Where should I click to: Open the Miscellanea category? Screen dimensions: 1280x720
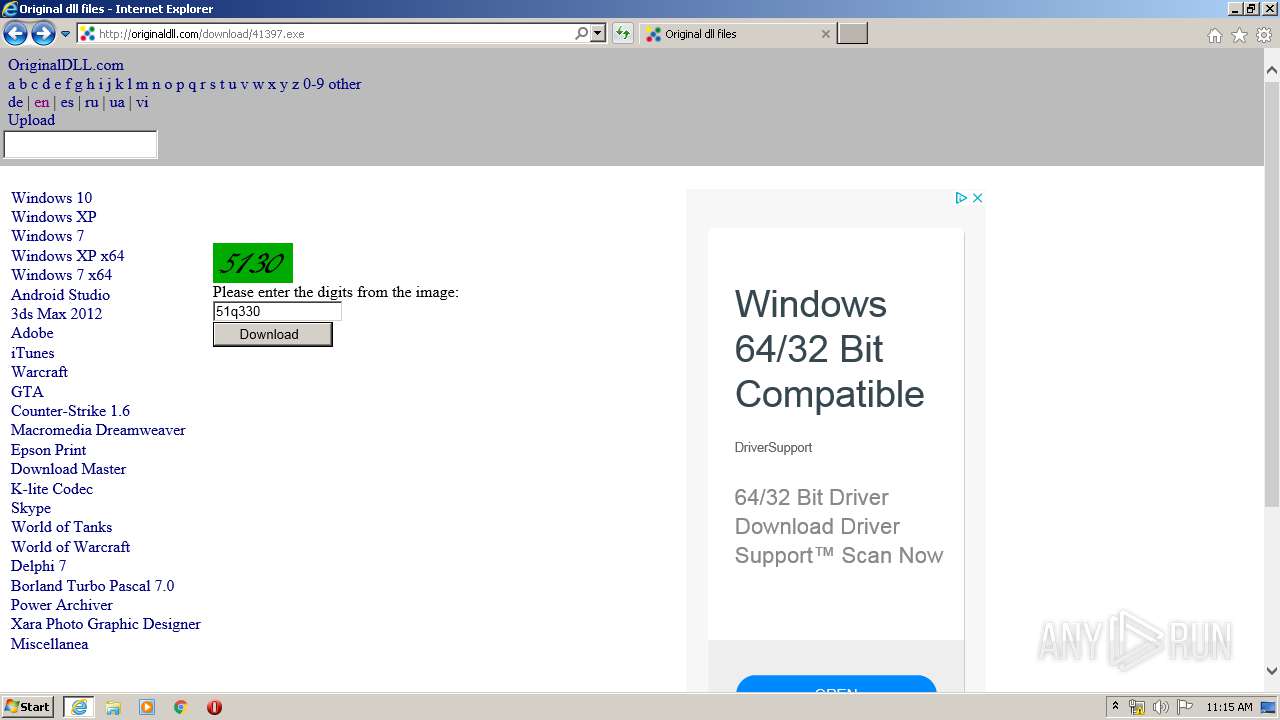49,644
